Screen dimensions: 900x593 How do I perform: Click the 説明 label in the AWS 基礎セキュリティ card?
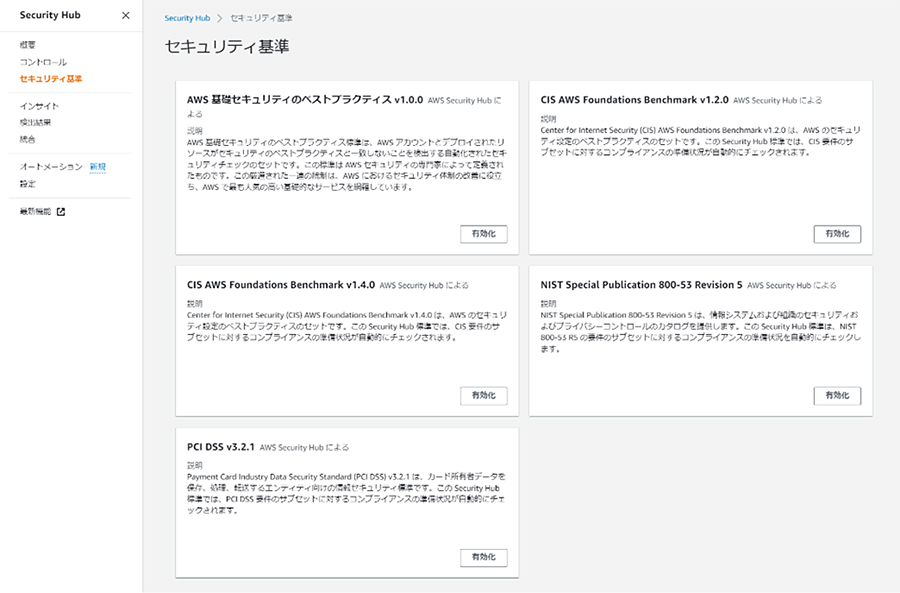pyautogui.click(x=195, y=131)
